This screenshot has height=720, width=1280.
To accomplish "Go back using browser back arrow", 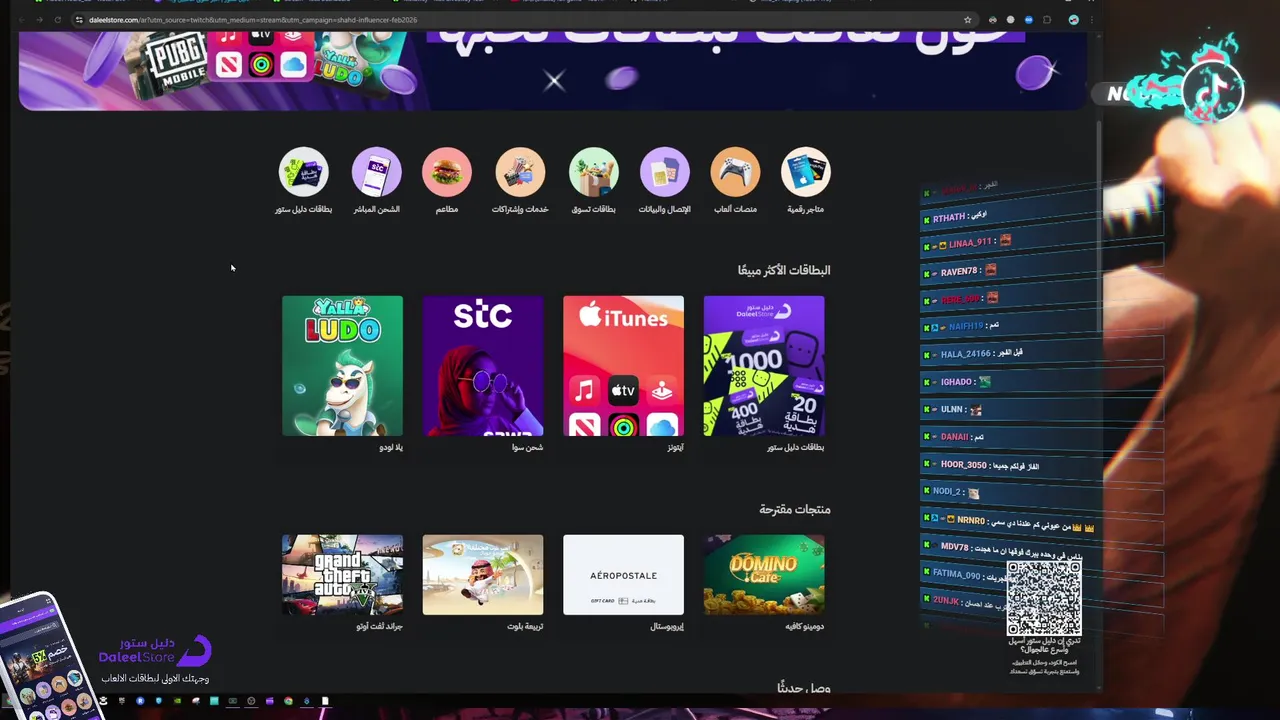I will 24,20.
